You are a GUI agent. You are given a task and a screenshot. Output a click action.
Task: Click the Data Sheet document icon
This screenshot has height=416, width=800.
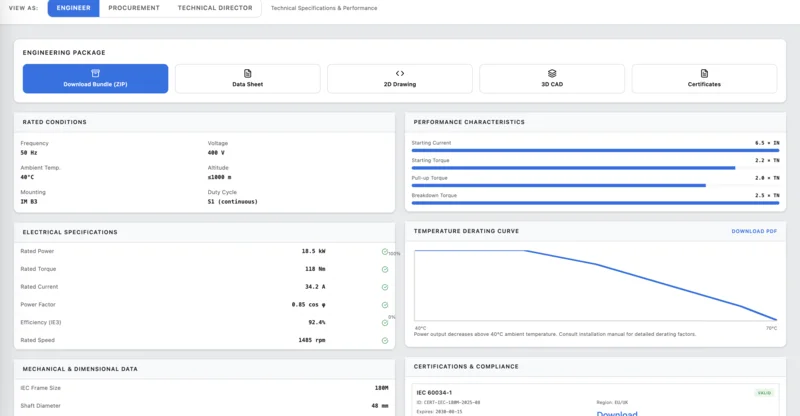(248, 73)
